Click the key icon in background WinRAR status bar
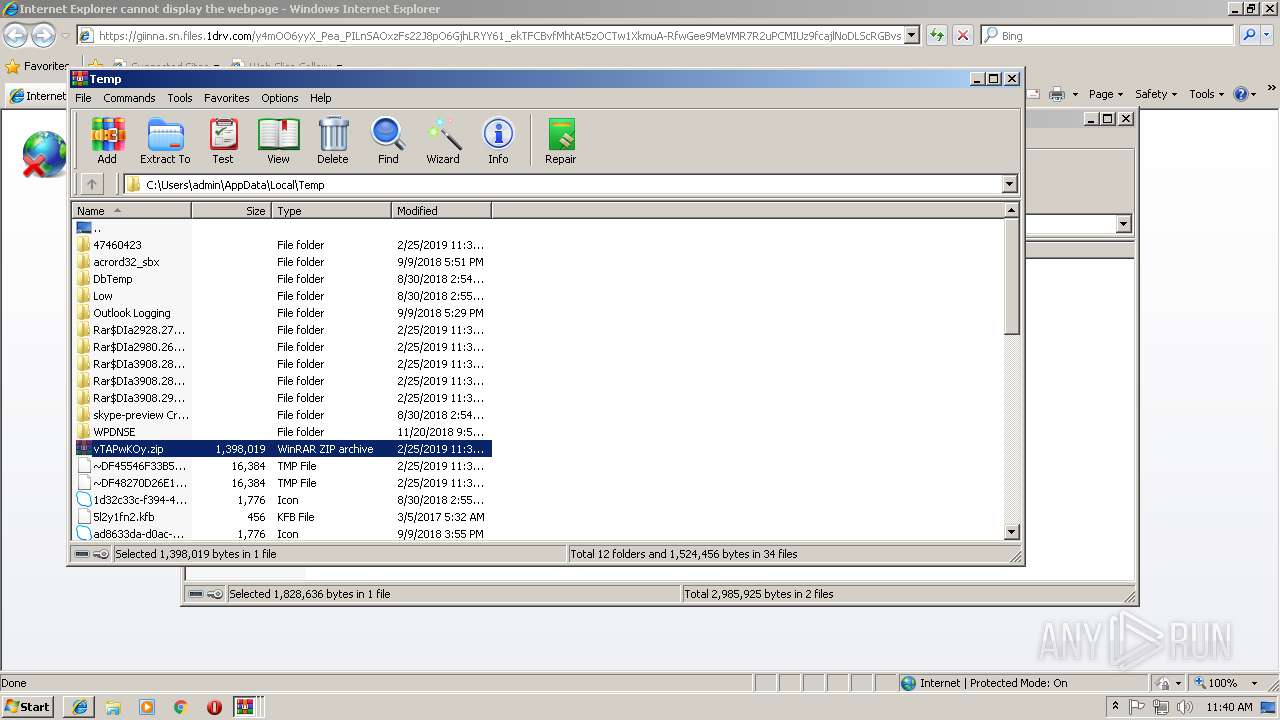Viewport: 1280px width, 720px height. point(215,594)
